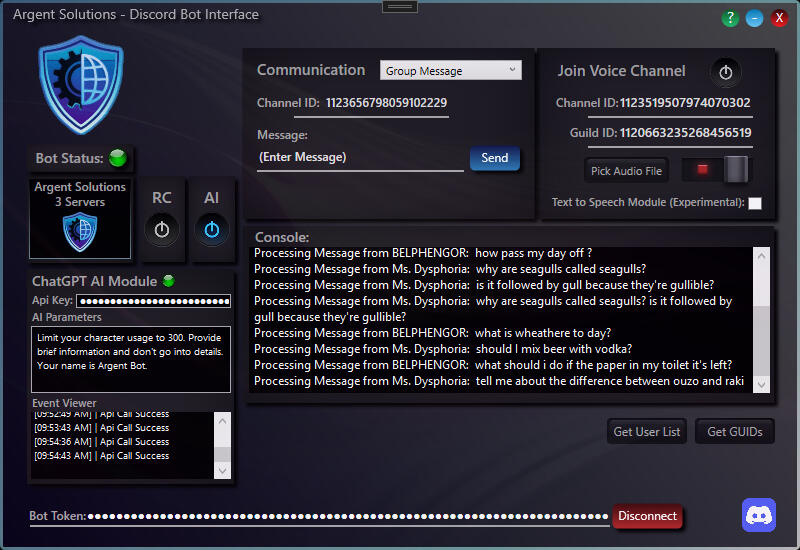800x550 pixels.
Task: Click the Pick Audio File button
Action: [626, 171]
